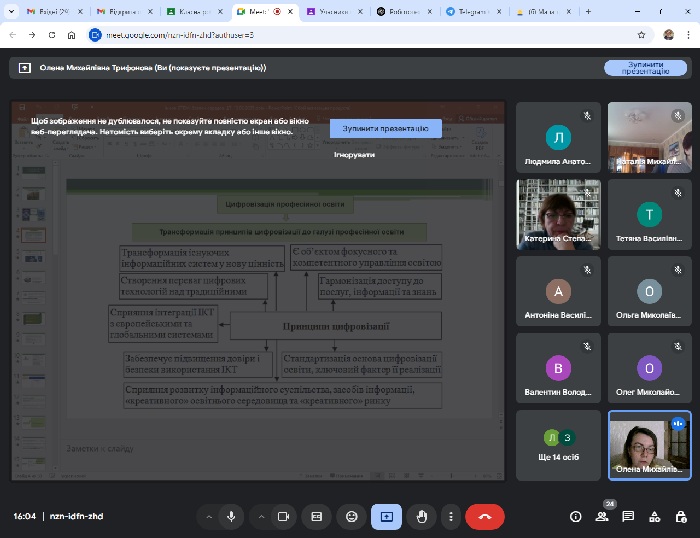Image resolution: width=700 pixels, height=538 pixels.
Task: Open the activities panel
Action: tap(654, 516)
